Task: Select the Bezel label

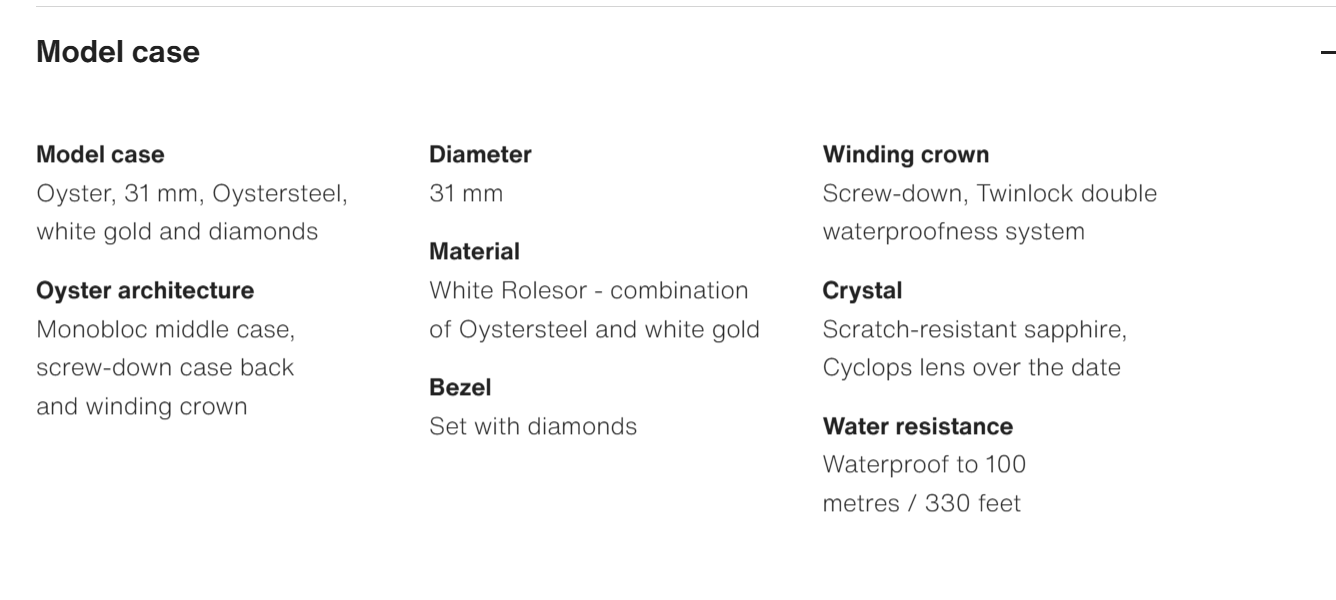Action: click(x=460, y=387)
